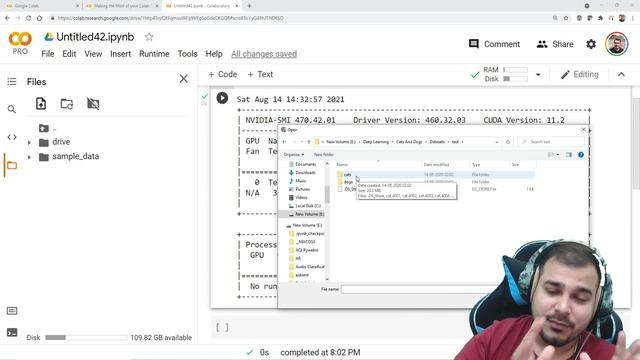The image size is (640, 360).
Task: Open help icon in Open dialog
Action: pos(581,155)
